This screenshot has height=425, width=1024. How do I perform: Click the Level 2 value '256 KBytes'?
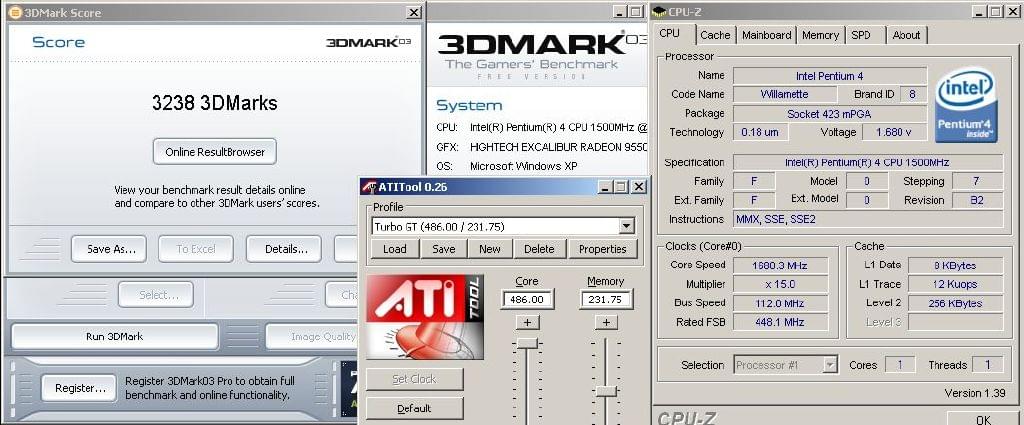(x=955, y=303)
